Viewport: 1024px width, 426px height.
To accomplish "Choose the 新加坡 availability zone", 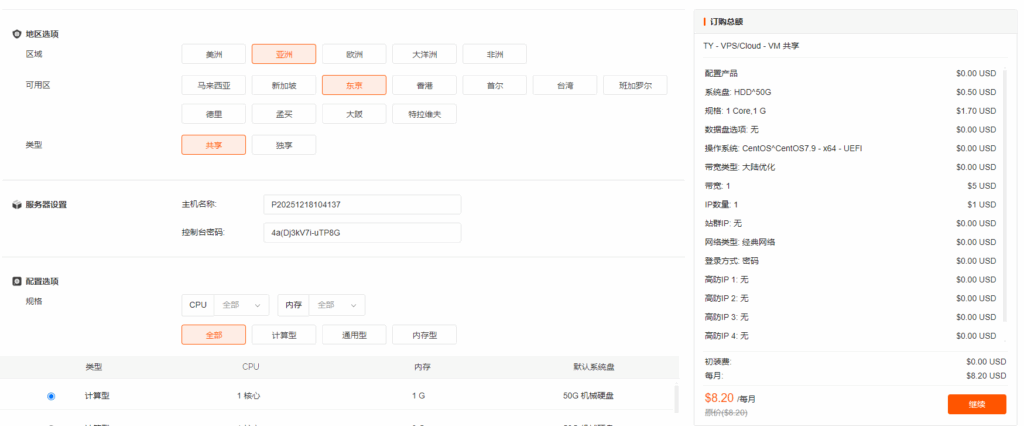I will [x=284, y=85].
